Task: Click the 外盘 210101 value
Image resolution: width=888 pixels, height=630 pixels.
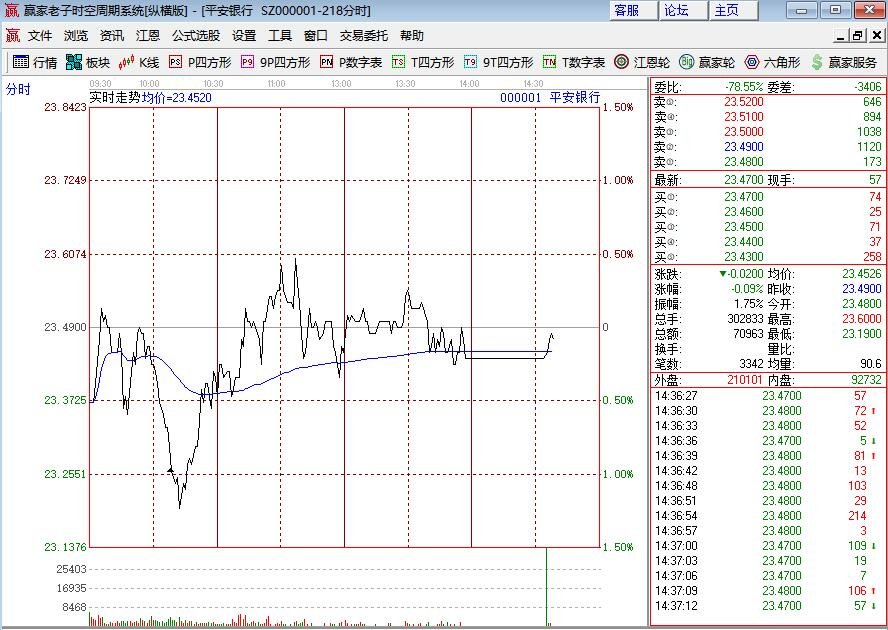Action: click(745, 380)
